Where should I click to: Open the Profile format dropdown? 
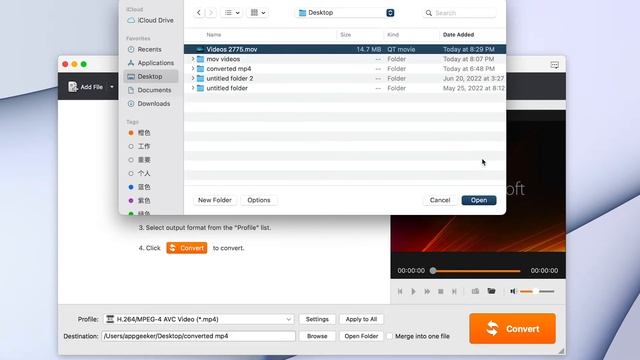pos(199,319)
